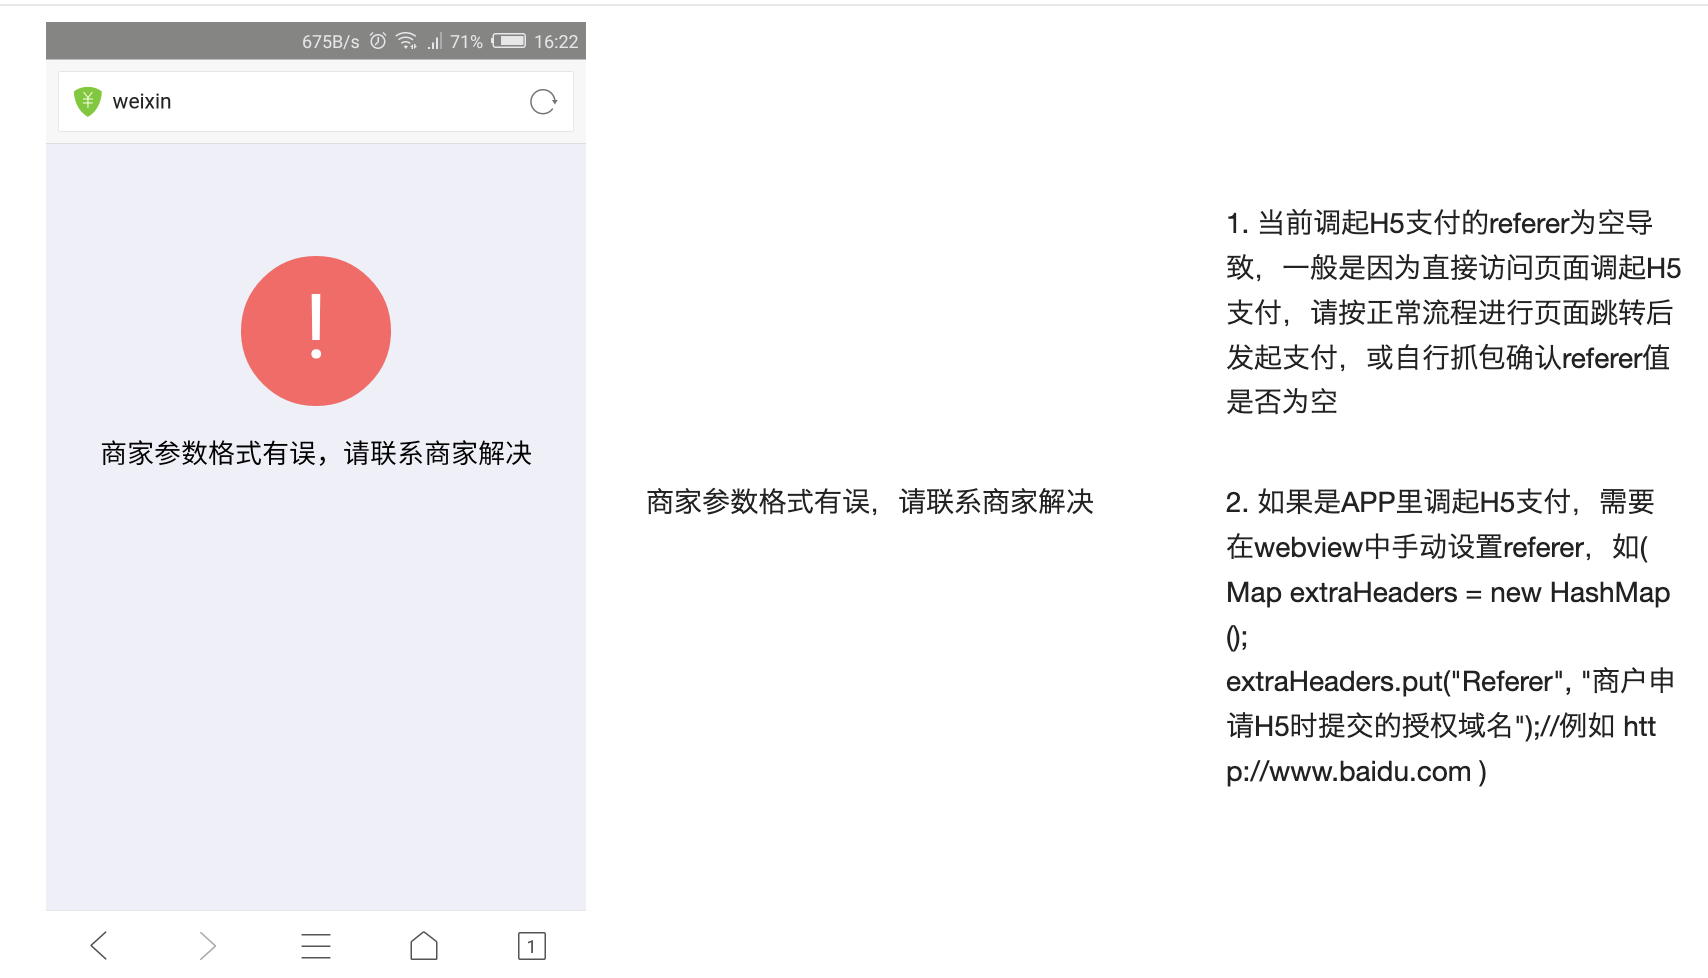The image size is (1708, 978).
Task: Click the middle column 商家参数格式有误 text
Action: (x=870, y=501)
